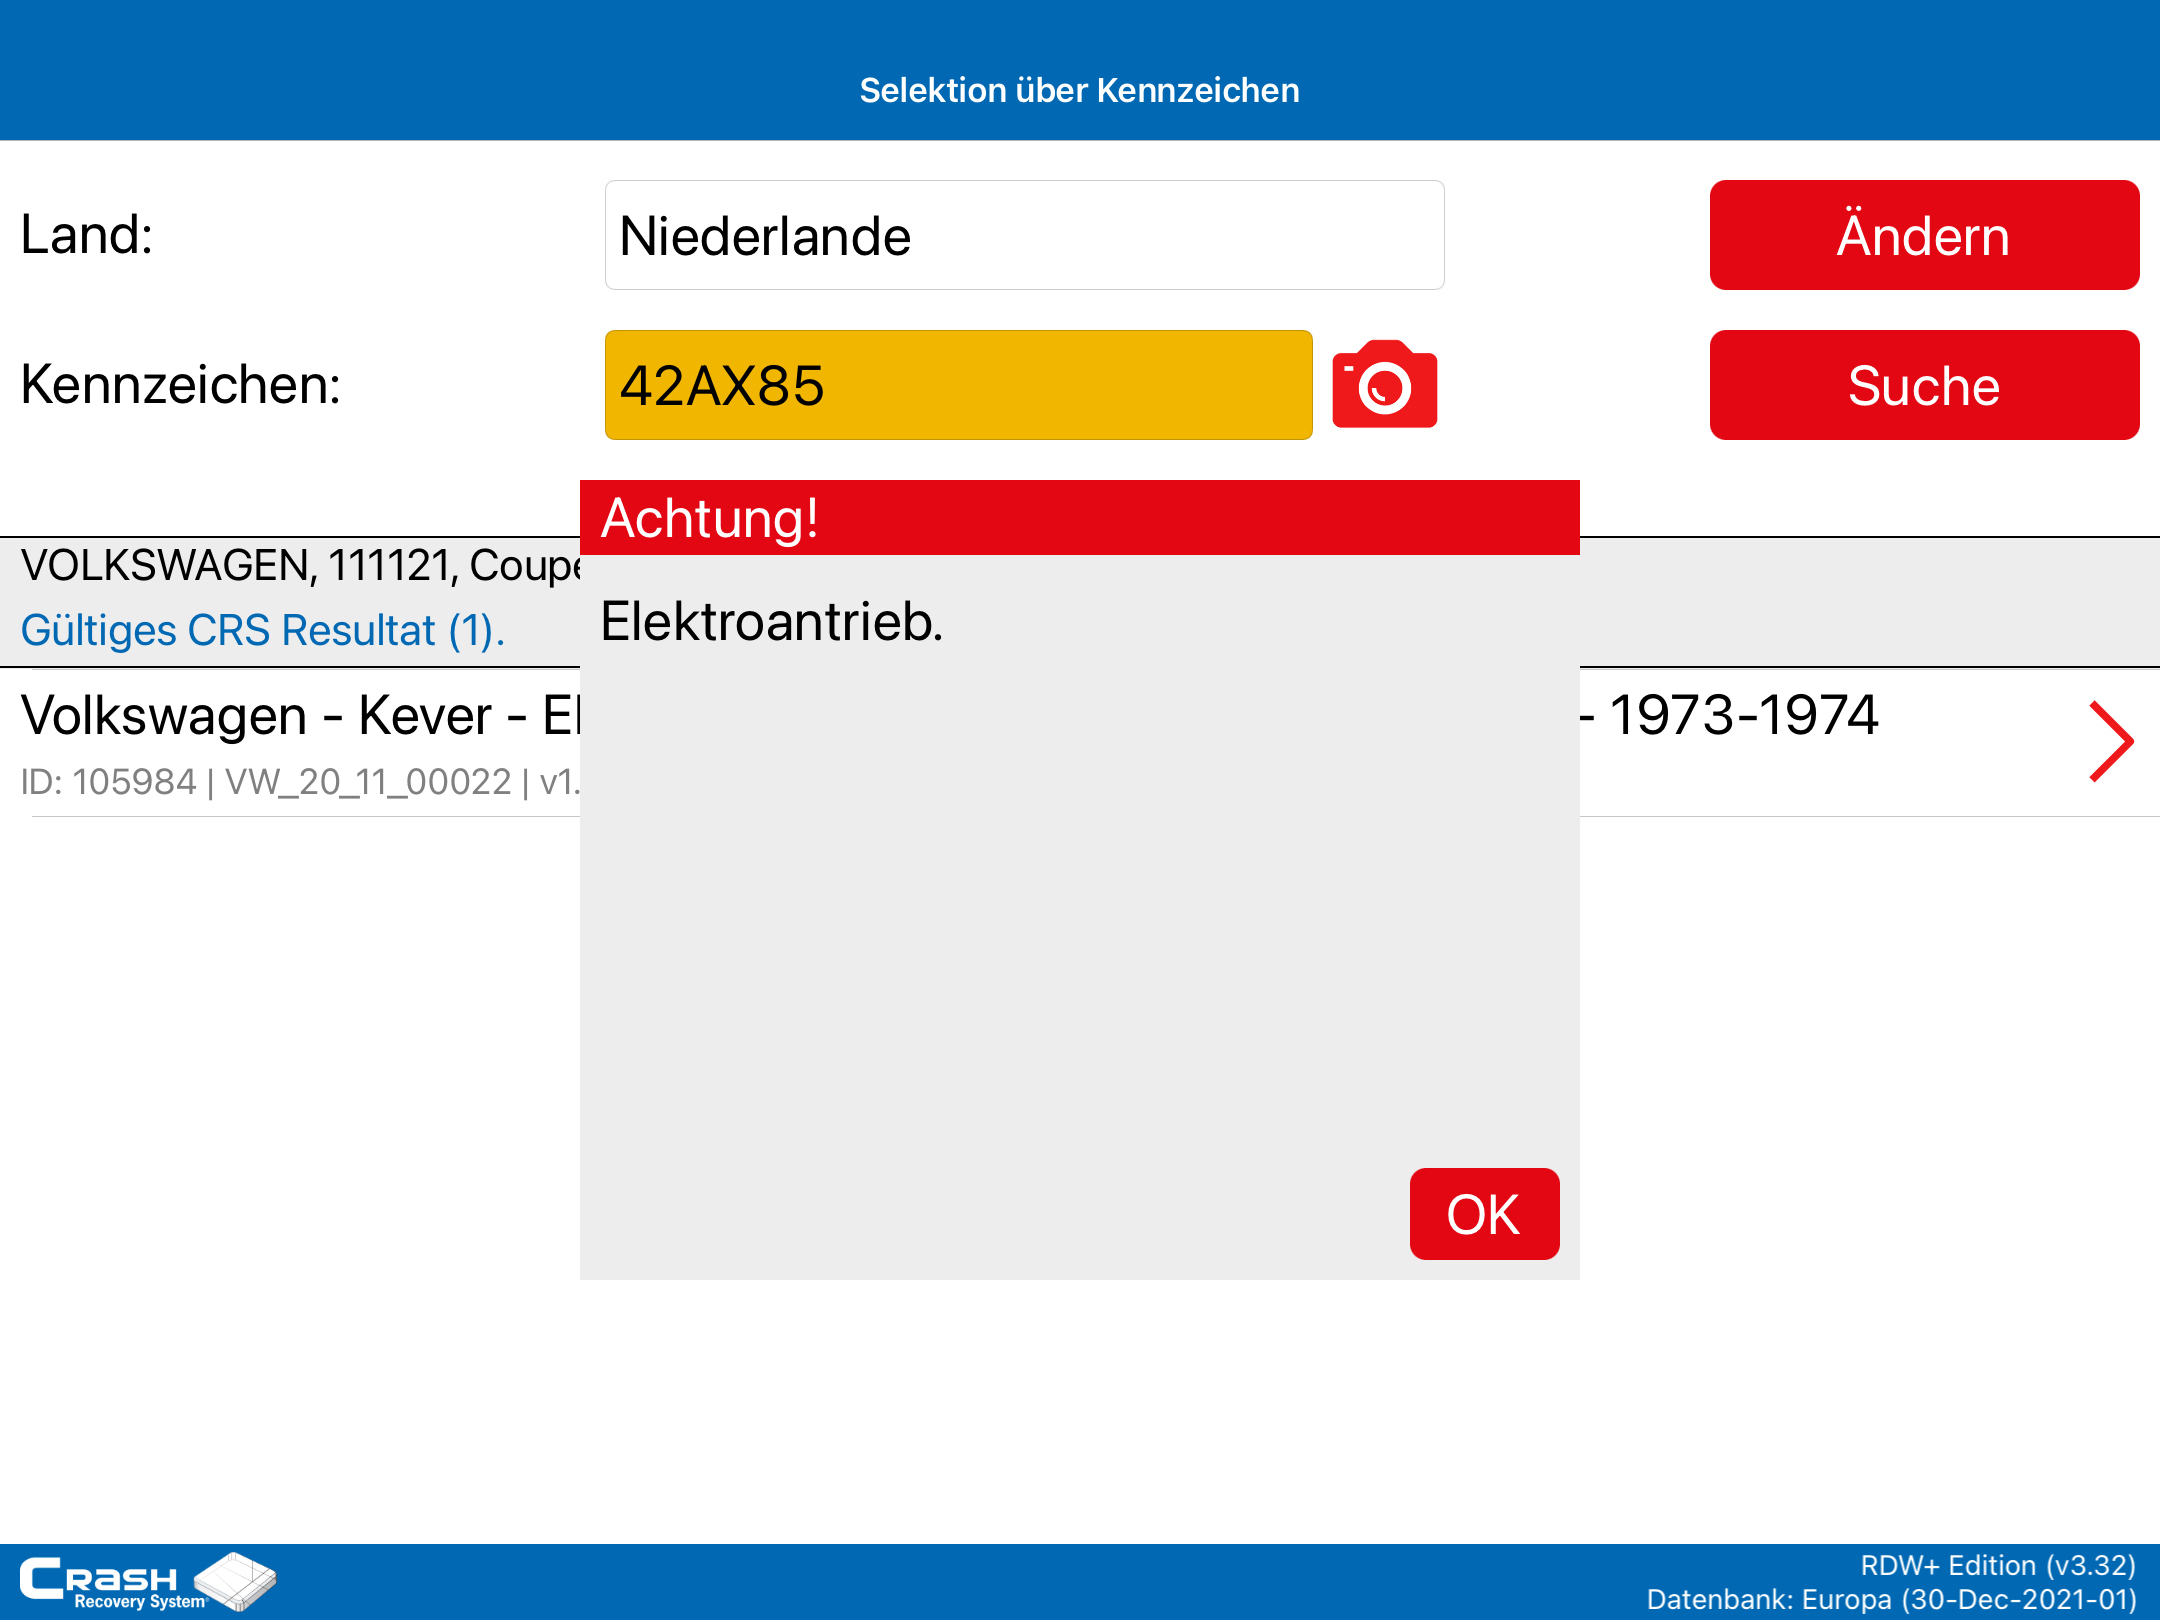This screenshot has height=1620, width=2160.
Task: Click the VOLKSWAGEN, 111121, Coupe header text
Action: tap(300, 565)
